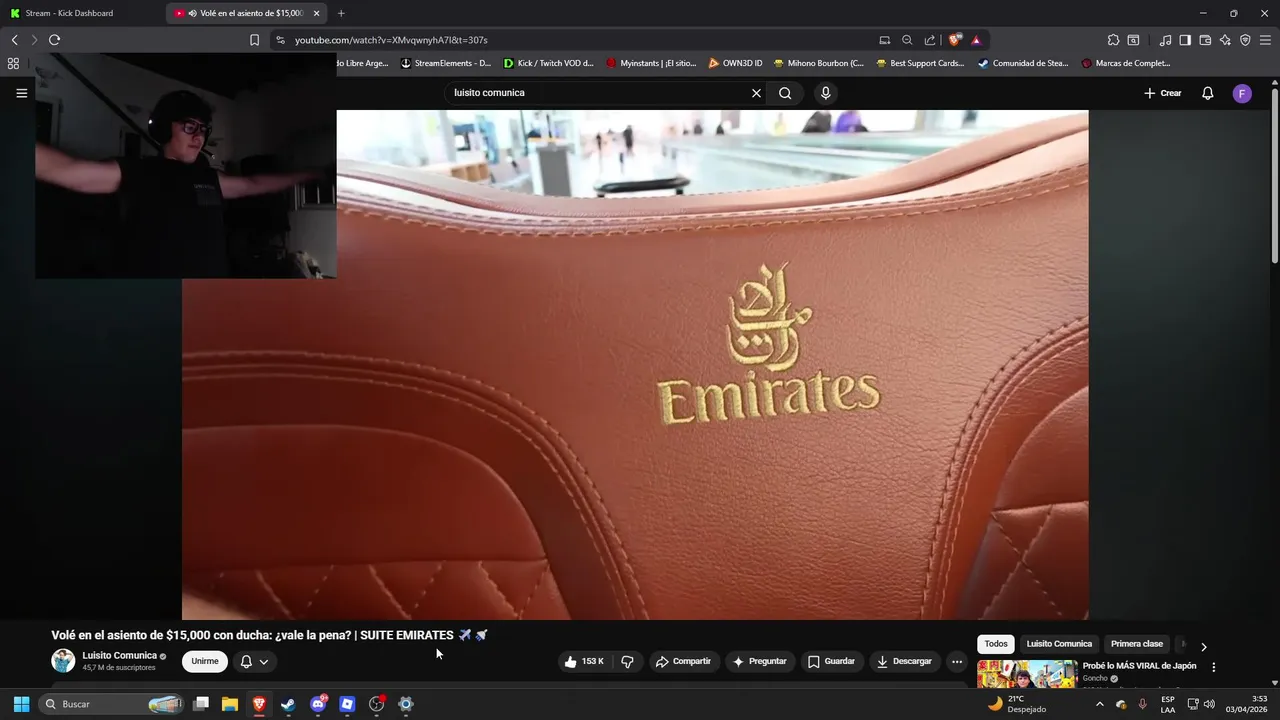Open the browser extensions puzzle icon
Image resolution: width=1280 pixels, height=720 pixels.
(x=1113, y=40)
